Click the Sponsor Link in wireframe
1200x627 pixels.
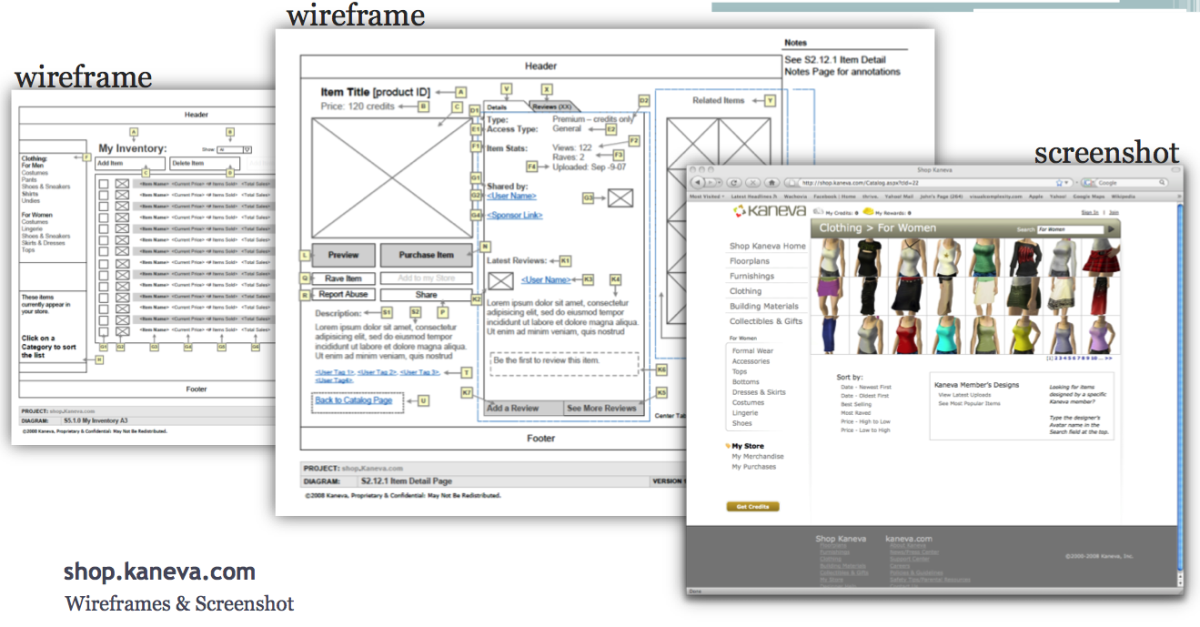(x=515, y=215)
